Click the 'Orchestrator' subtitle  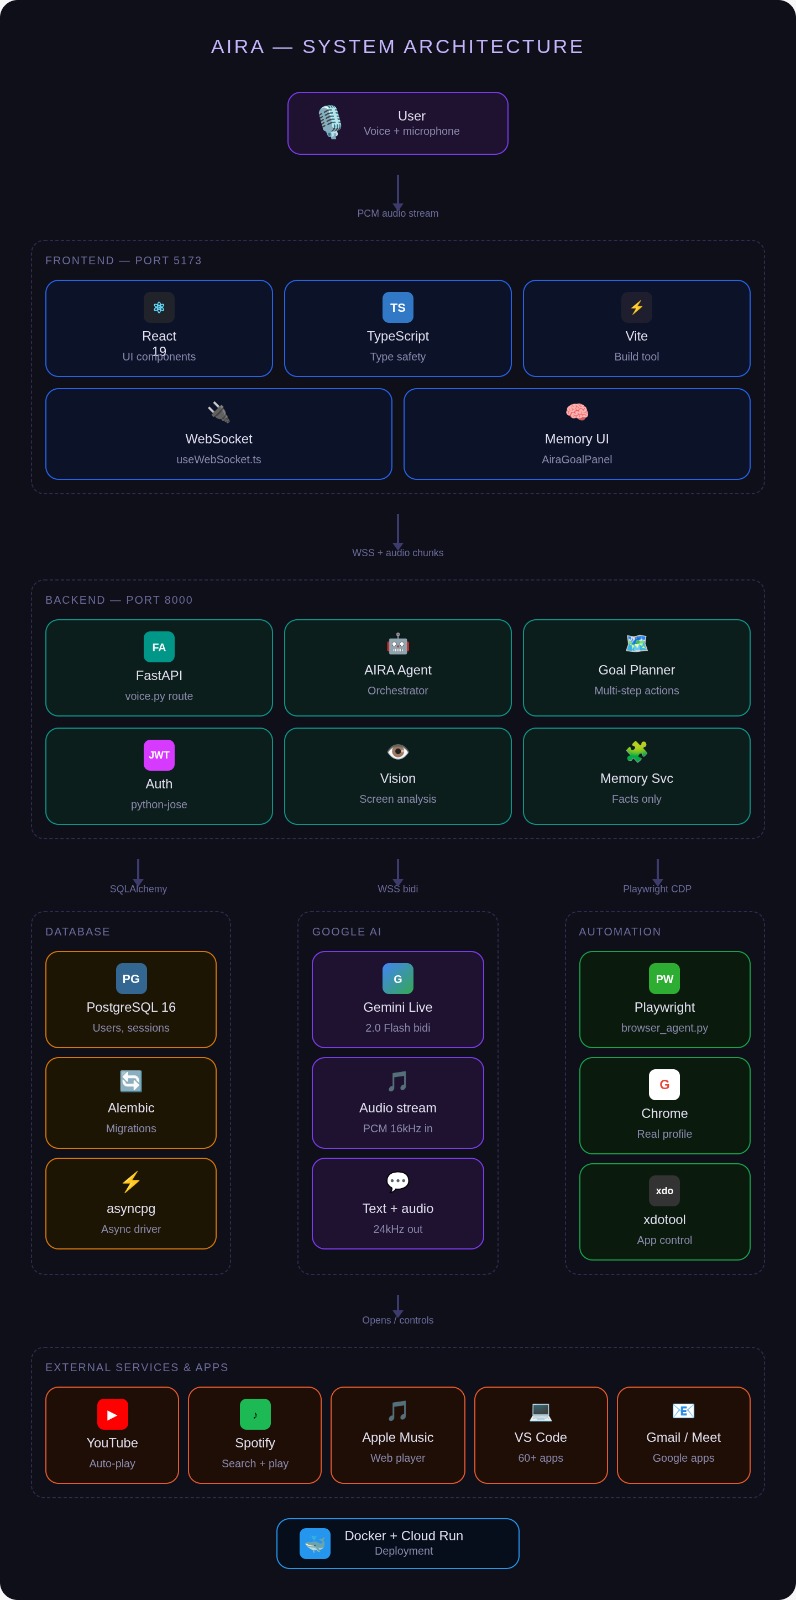click(398, 691)
